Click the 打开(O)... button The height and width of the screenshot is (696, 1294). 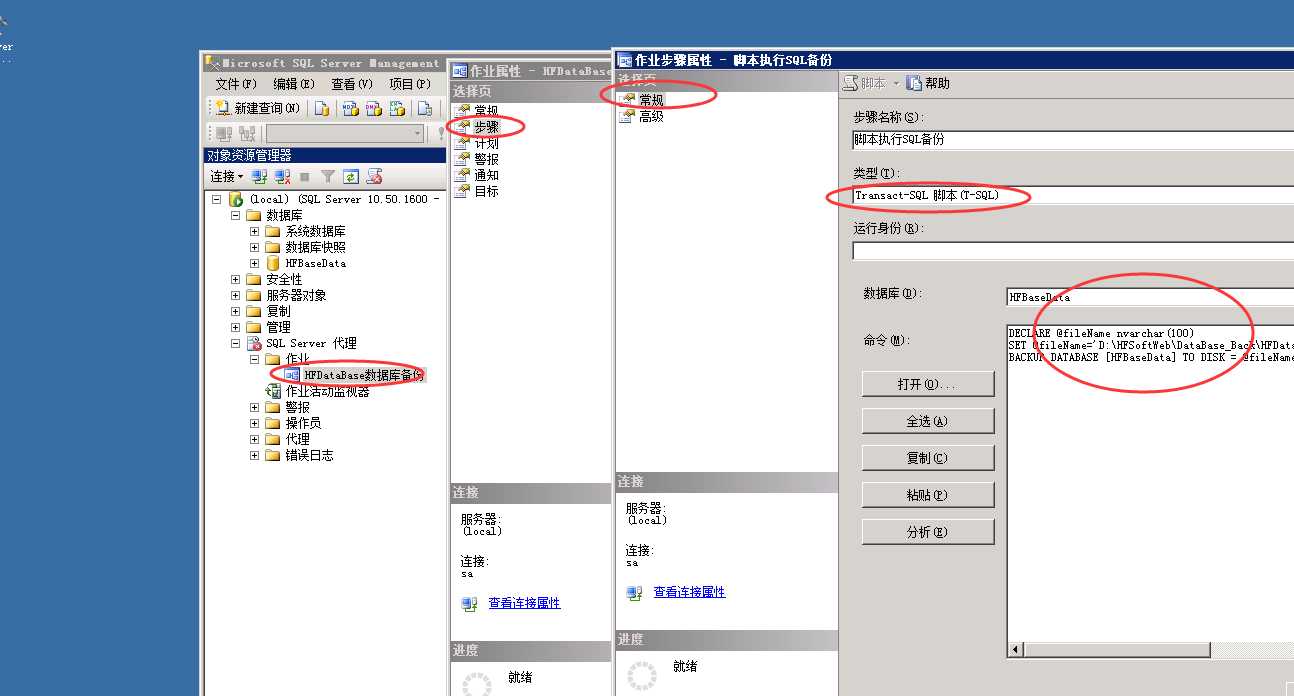point(928,384)
